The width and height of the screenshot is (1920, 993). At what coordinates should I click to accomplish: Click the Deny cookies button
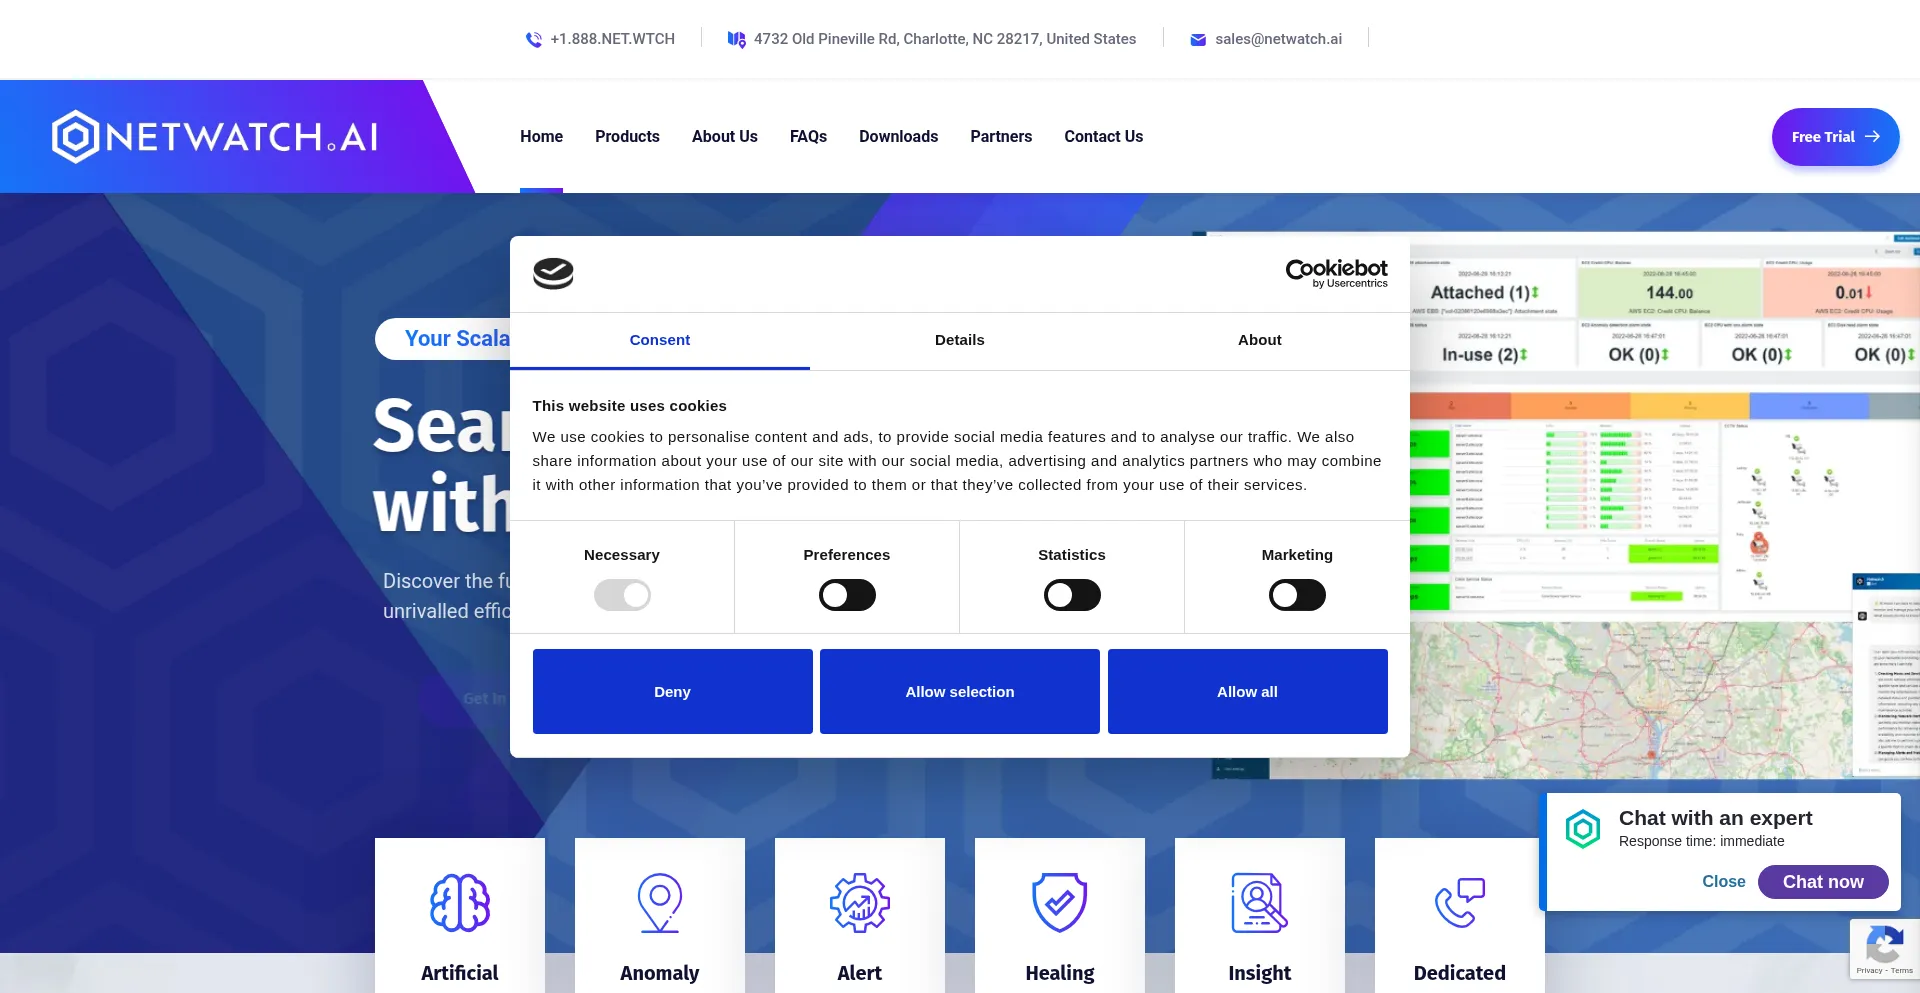672,691
